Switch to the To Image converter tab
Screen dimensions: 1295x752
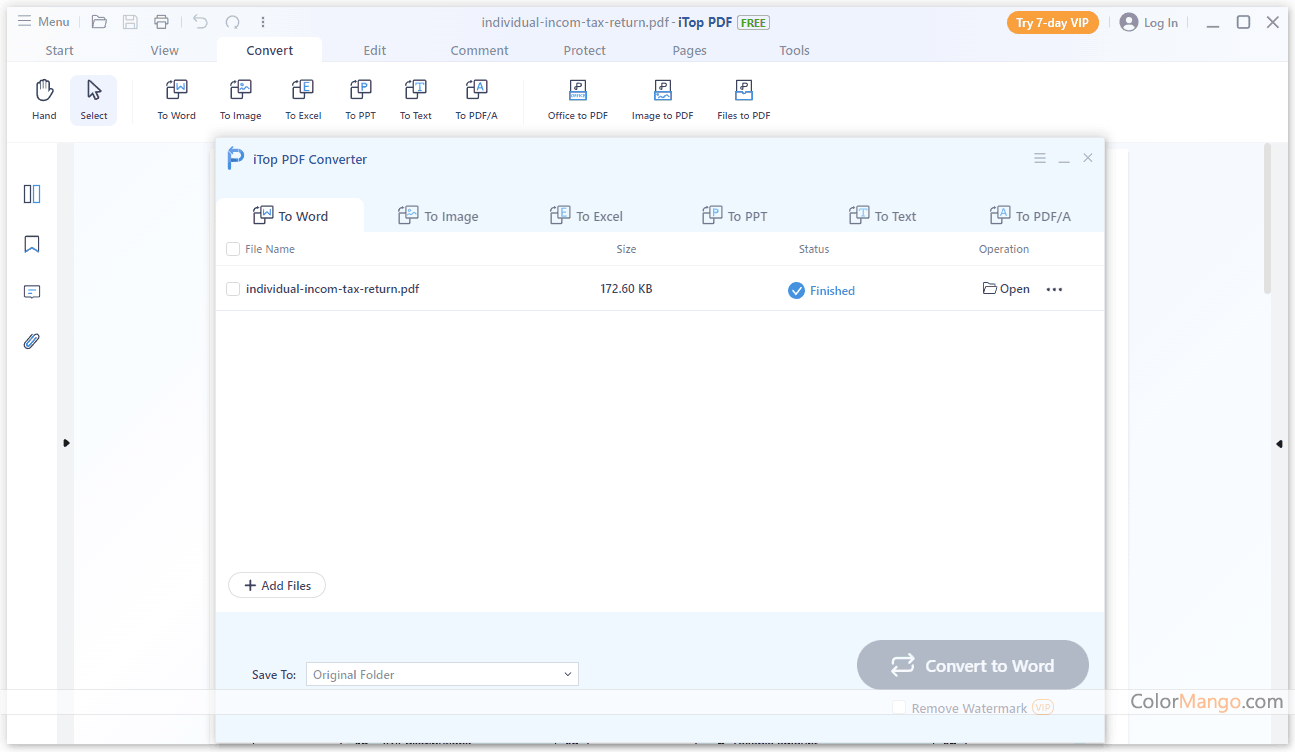pyautogui.click(x=438, y=216)
